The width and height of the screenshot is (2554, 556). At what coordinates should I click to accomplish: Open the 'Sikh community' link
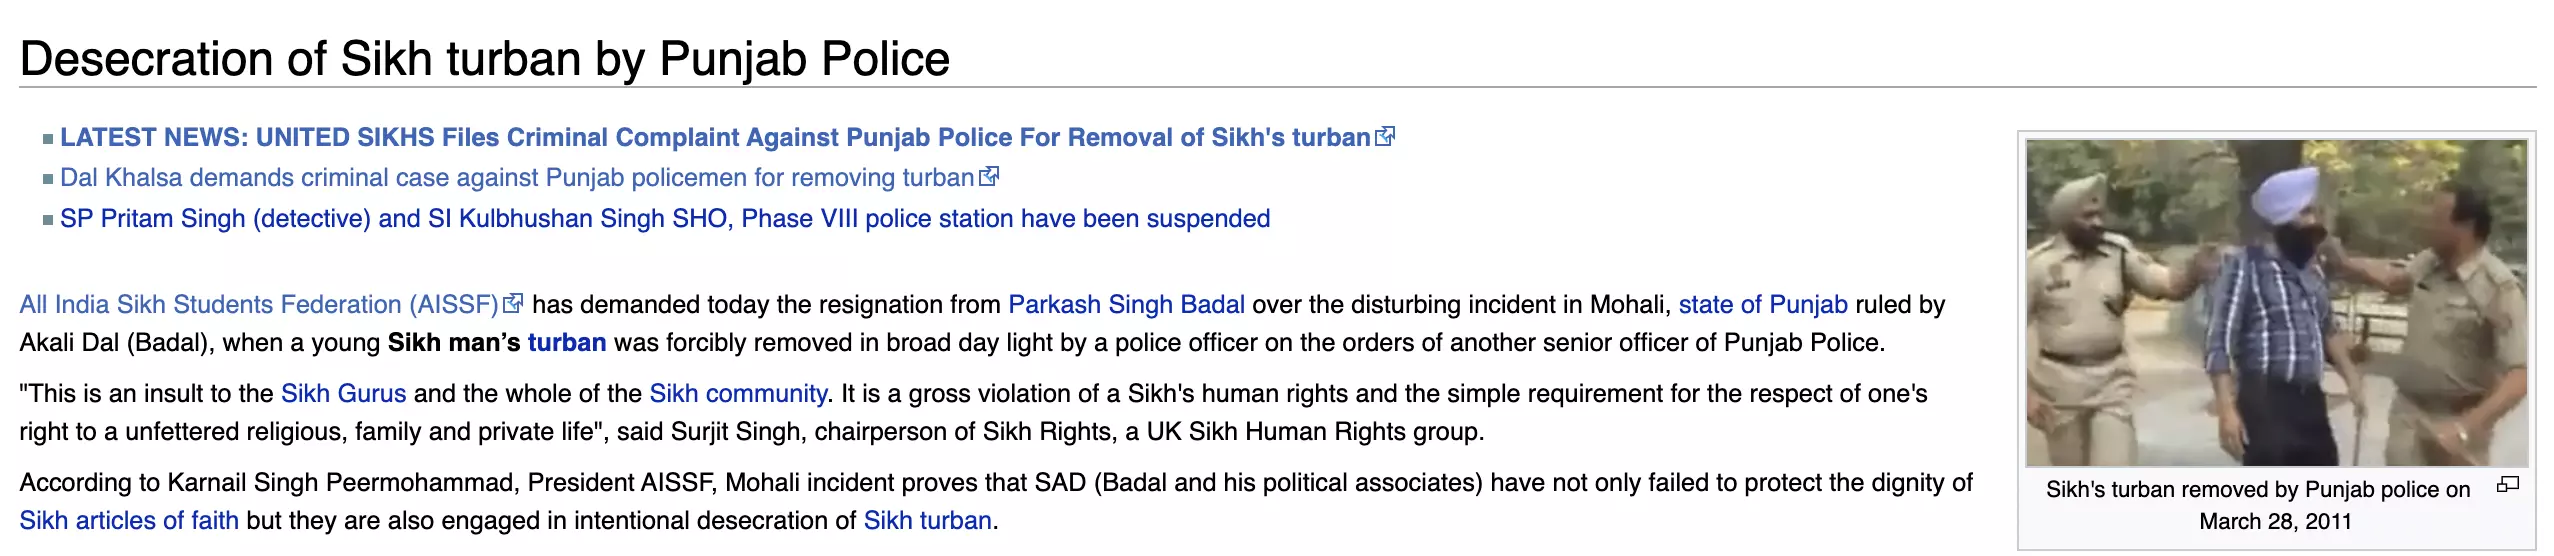point(737,394)
